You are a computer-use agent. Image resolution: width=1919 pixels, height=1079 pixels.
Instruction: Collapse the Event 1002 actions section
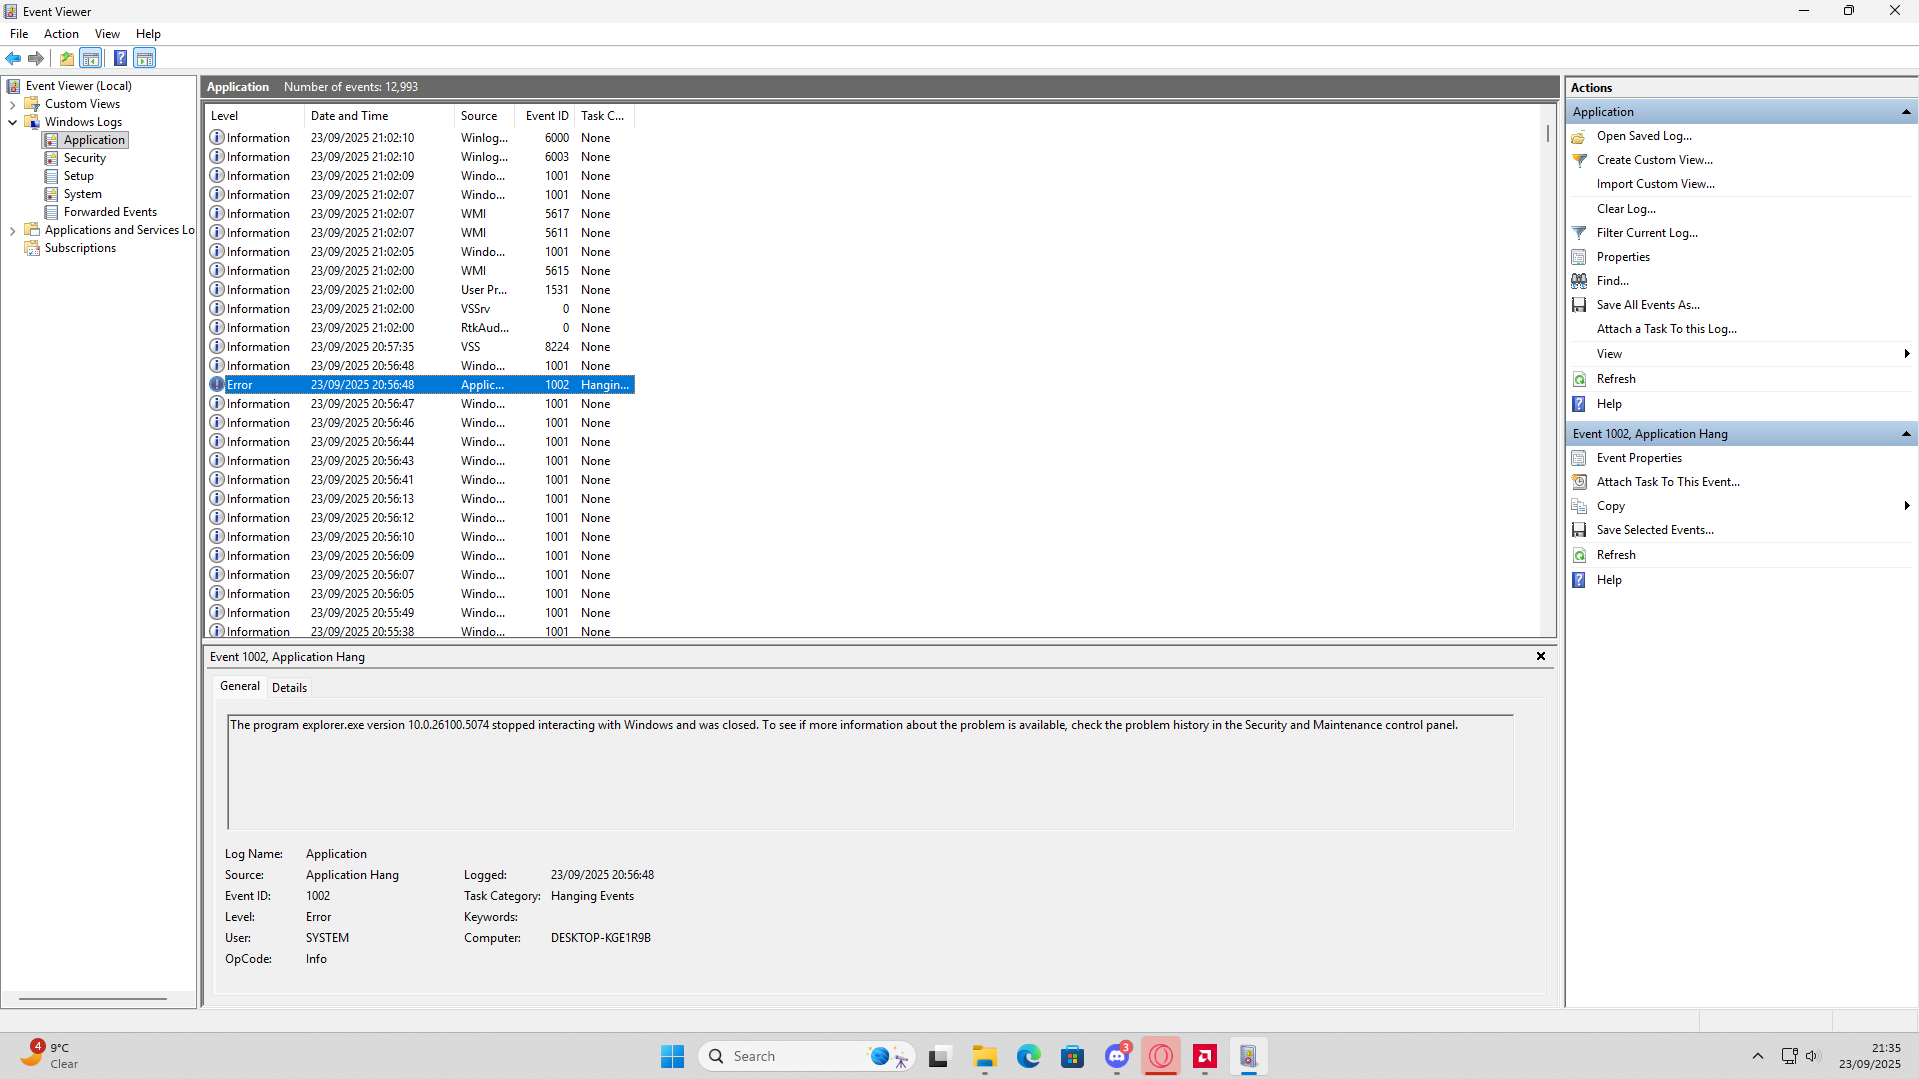pyautogui.click(x=1906, y=434)
